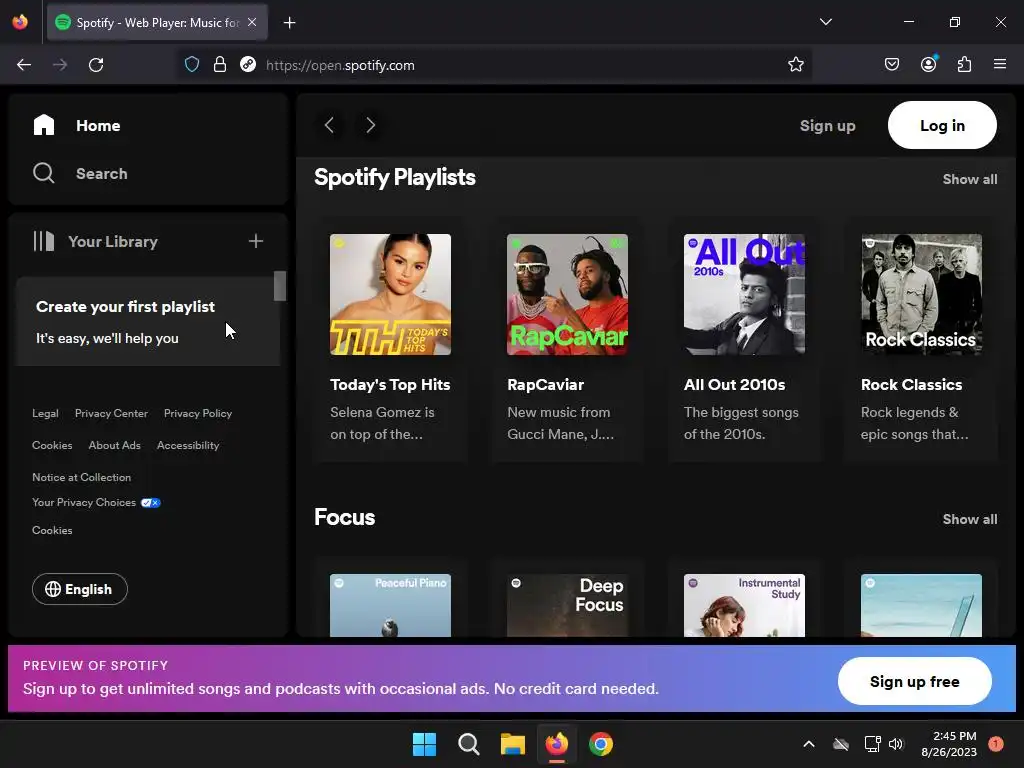Open the Your Privacy Choices toggle link
Screen dimensions: 1024x768
pyautogui.click(x=97, y=502)
